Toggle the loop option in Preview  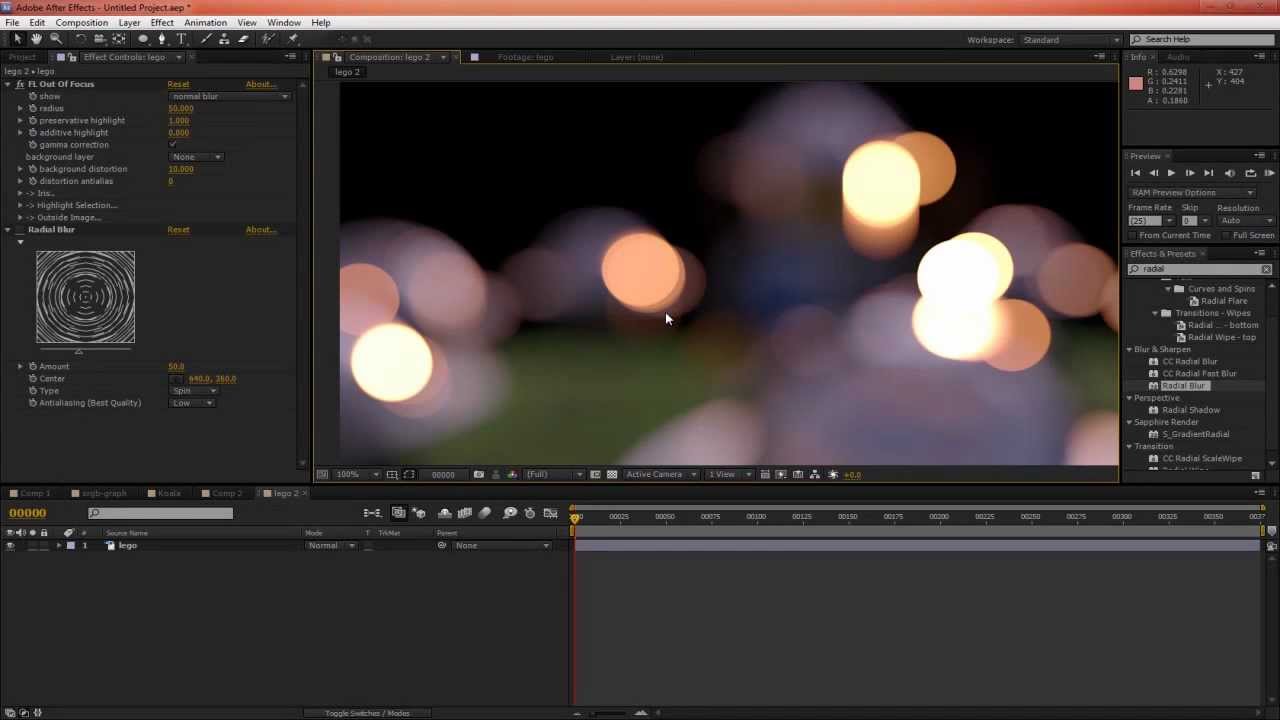1250,173
